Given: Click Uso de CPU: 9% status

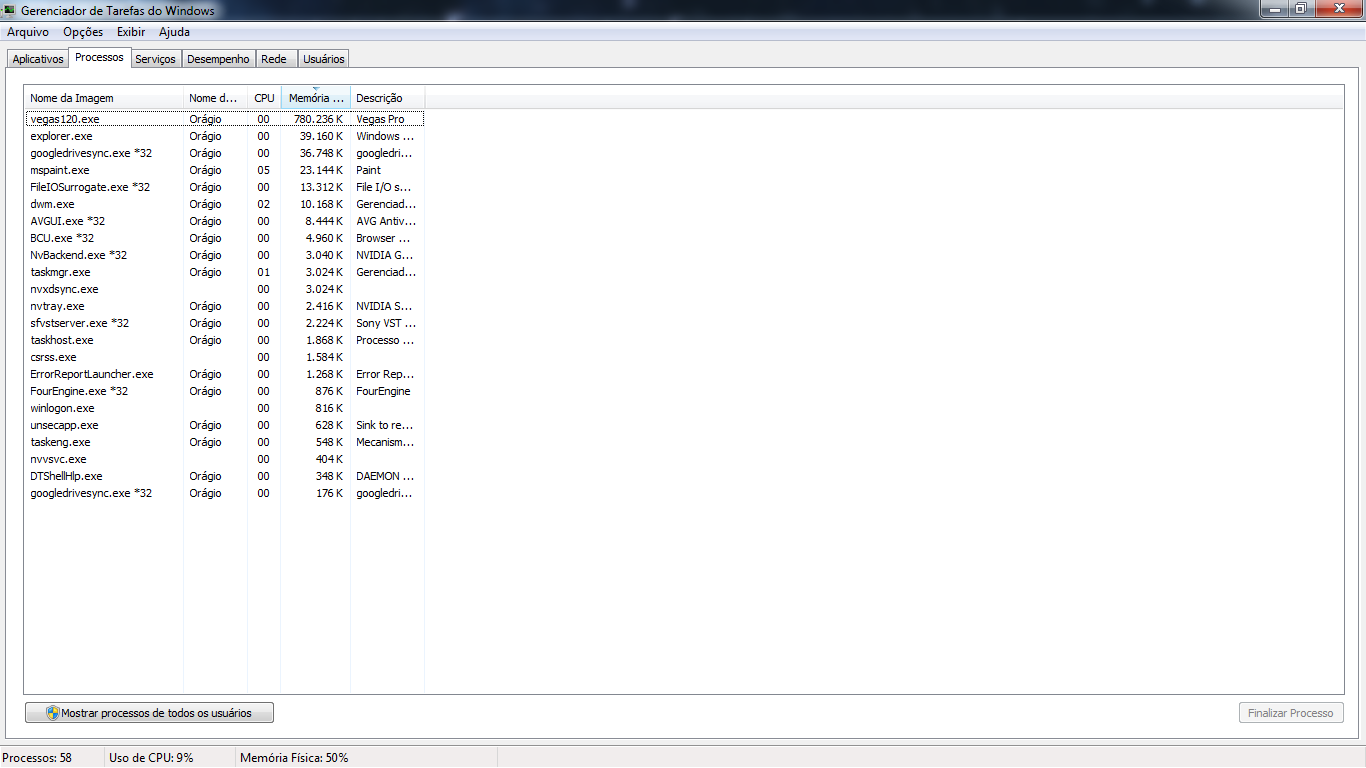Looking at the screenshot, I should (151, 758).
